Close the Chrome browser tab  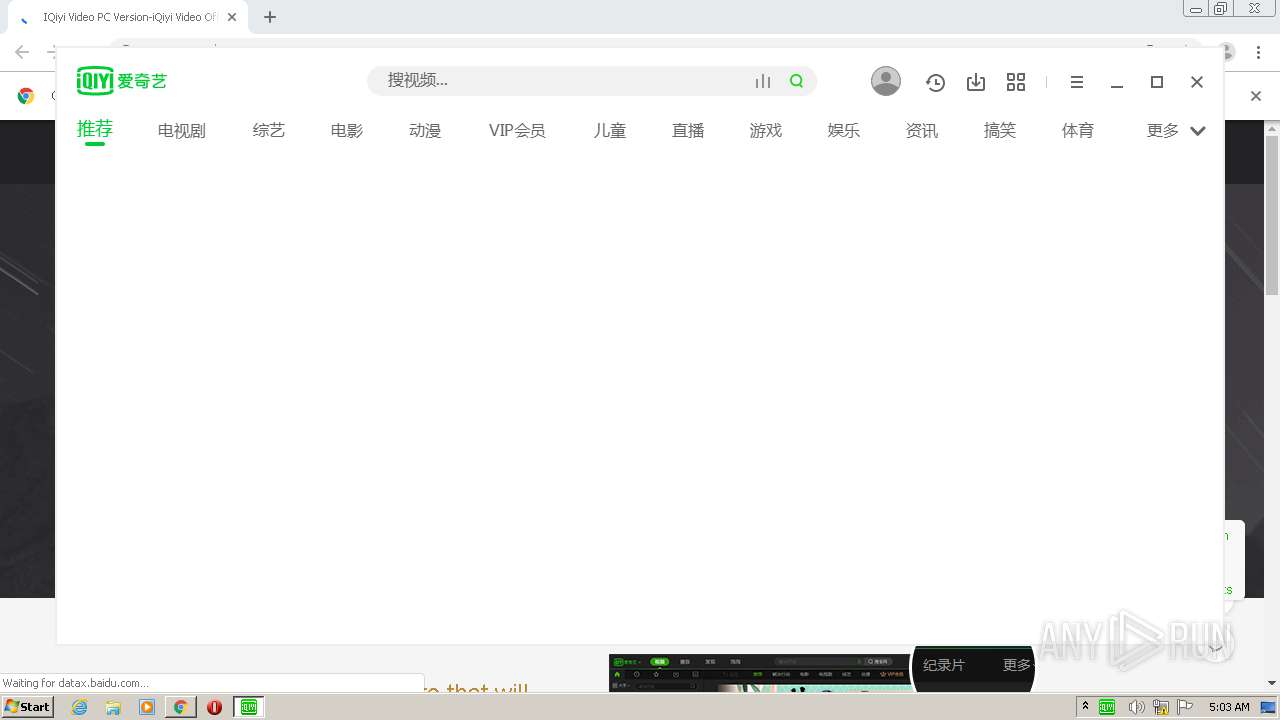[232, 17]
